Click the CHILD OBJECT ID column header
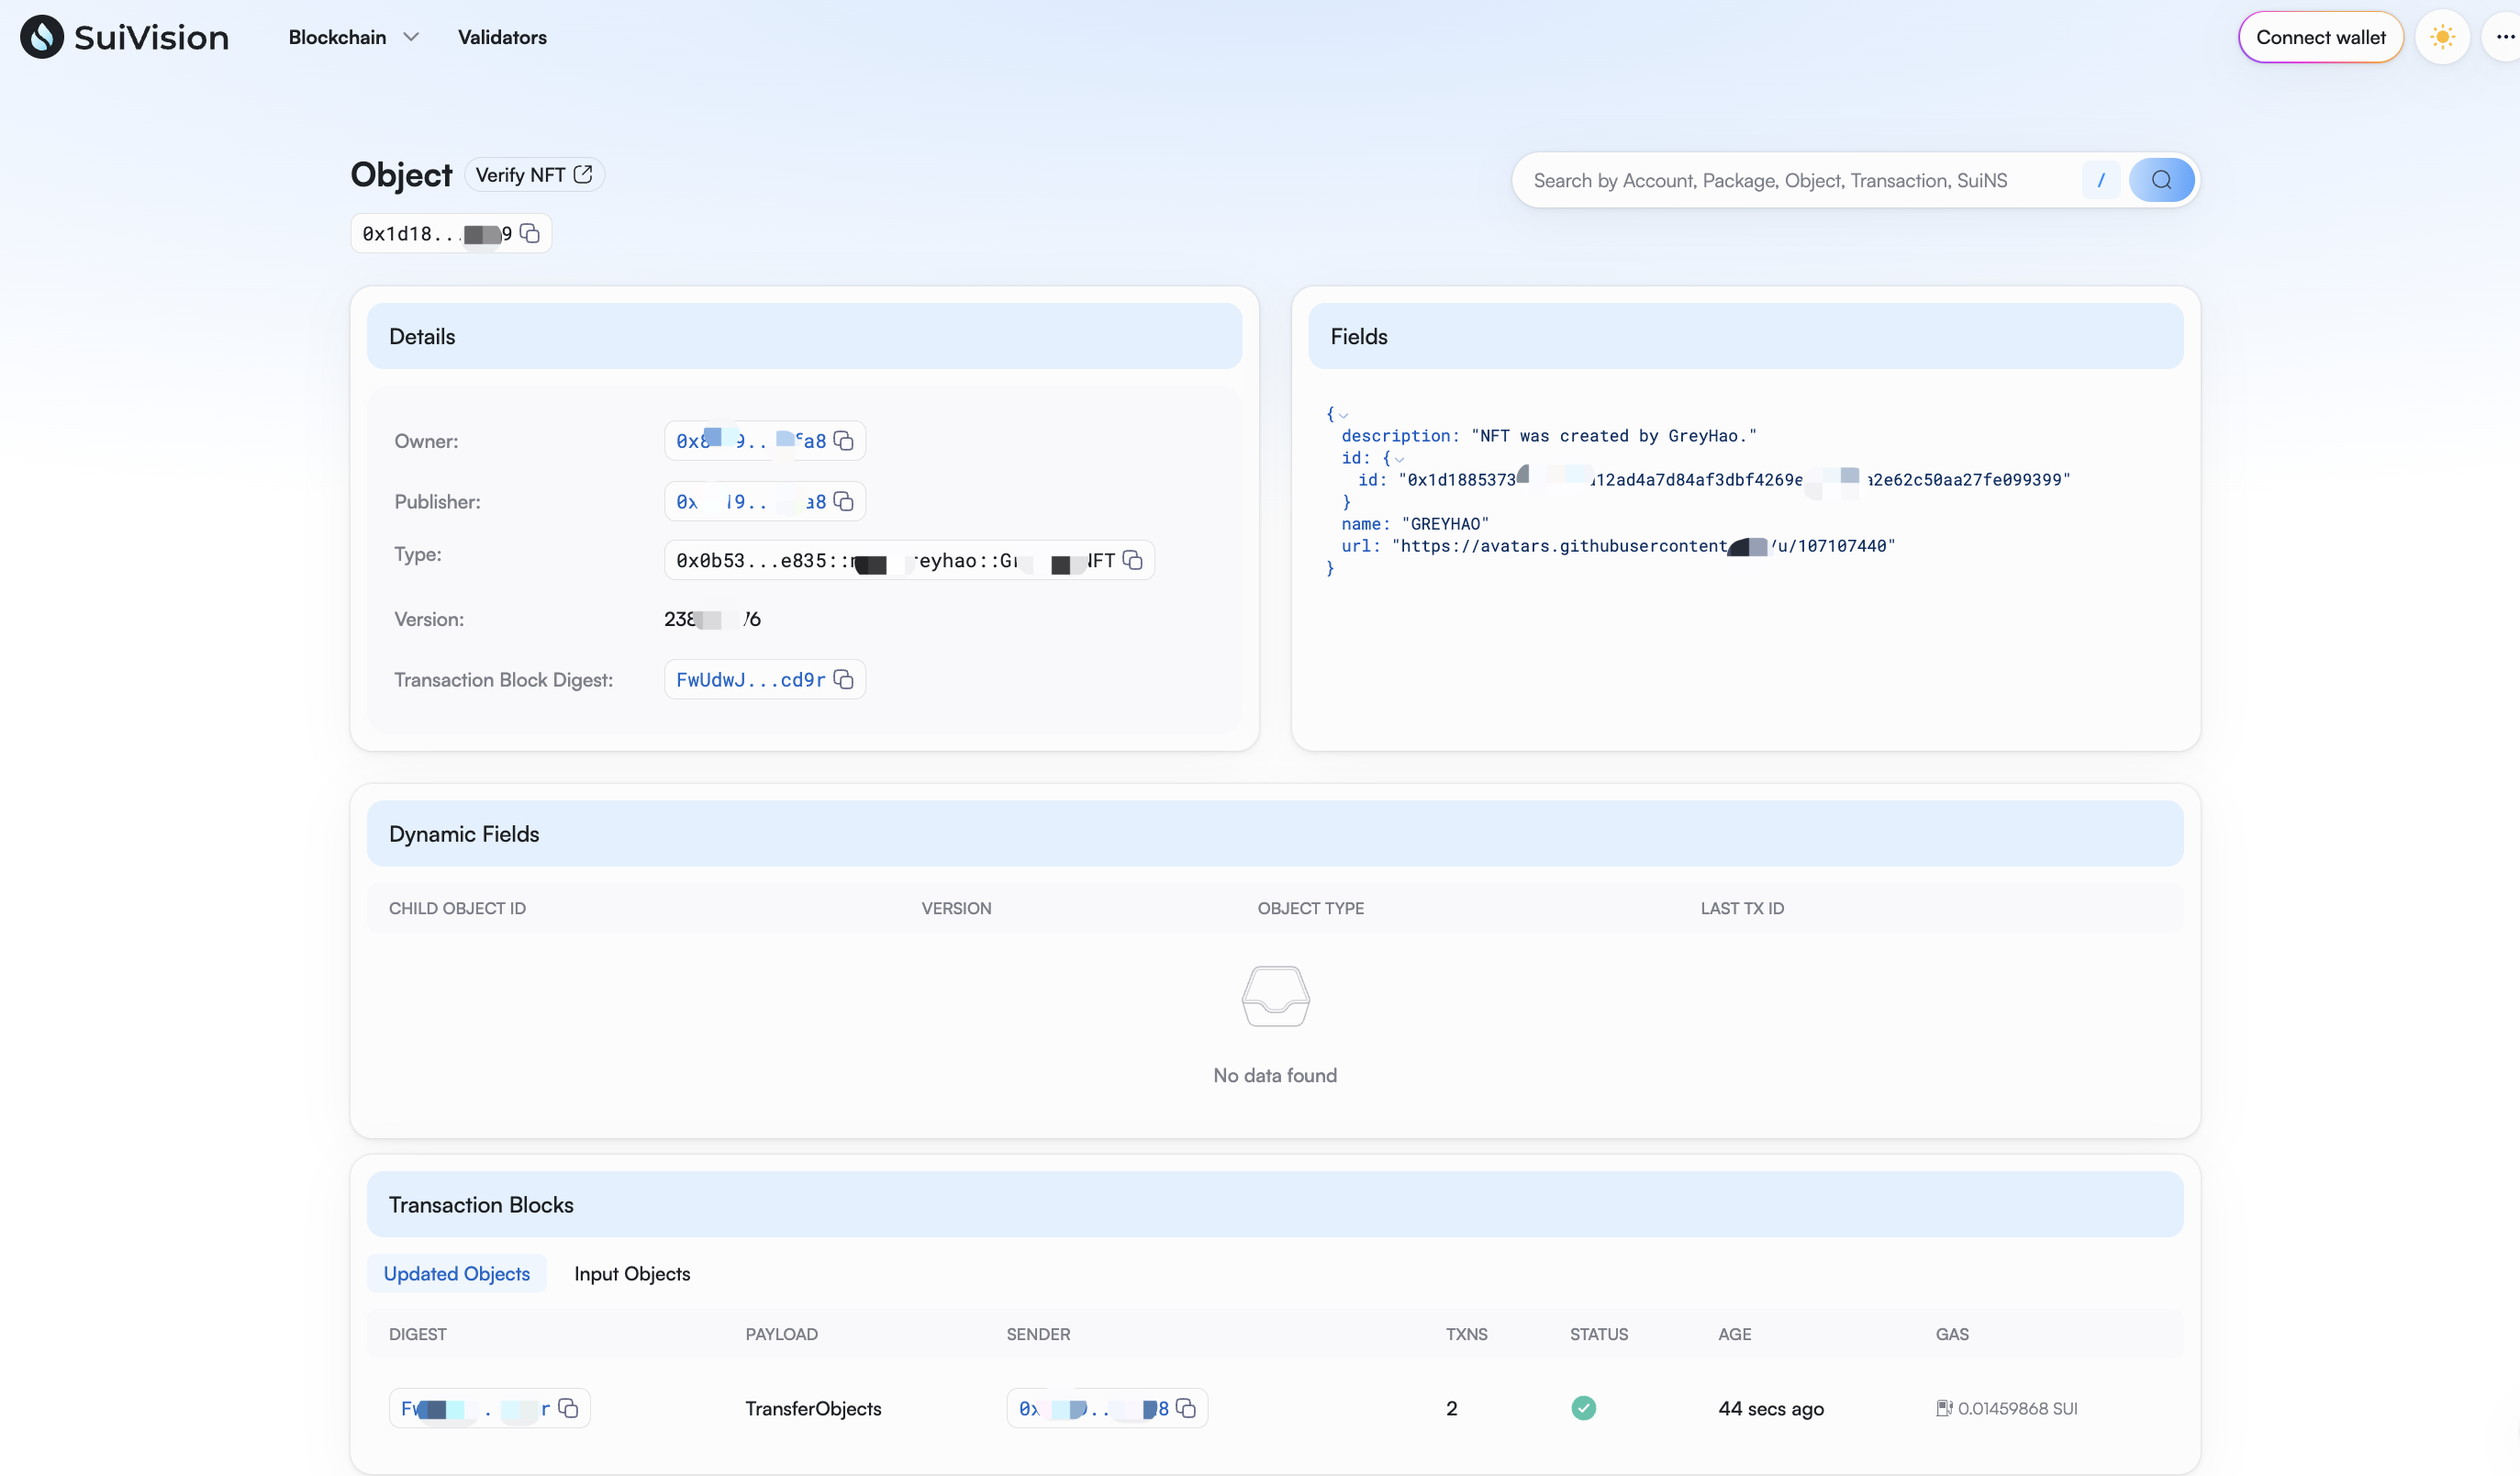 coord(457,908)
